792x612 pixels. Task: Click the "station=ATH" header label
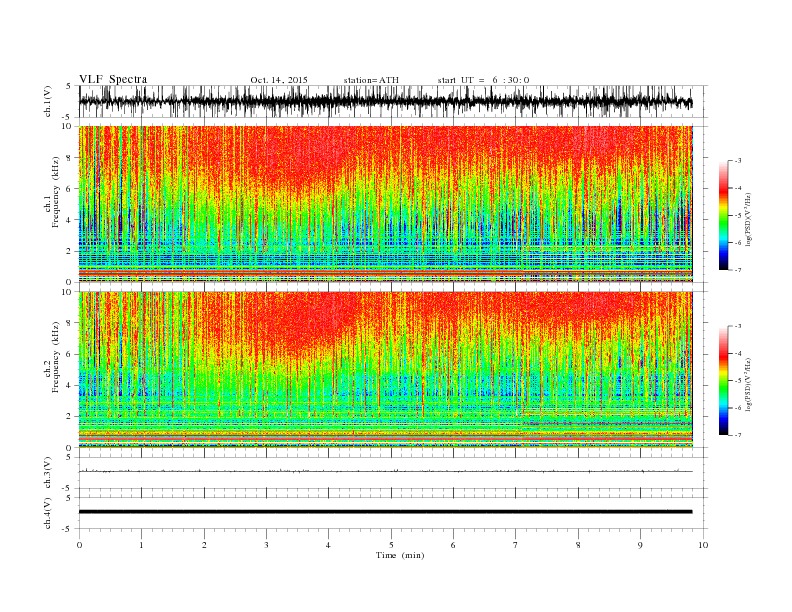[x=371, y=80]
